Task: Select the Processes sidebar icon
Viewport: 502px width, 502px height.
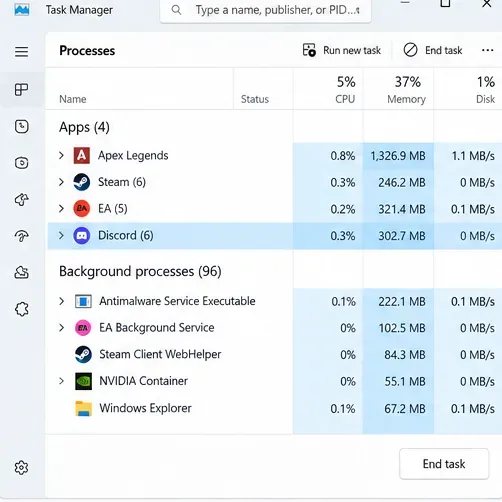Action: click(21, 89)
